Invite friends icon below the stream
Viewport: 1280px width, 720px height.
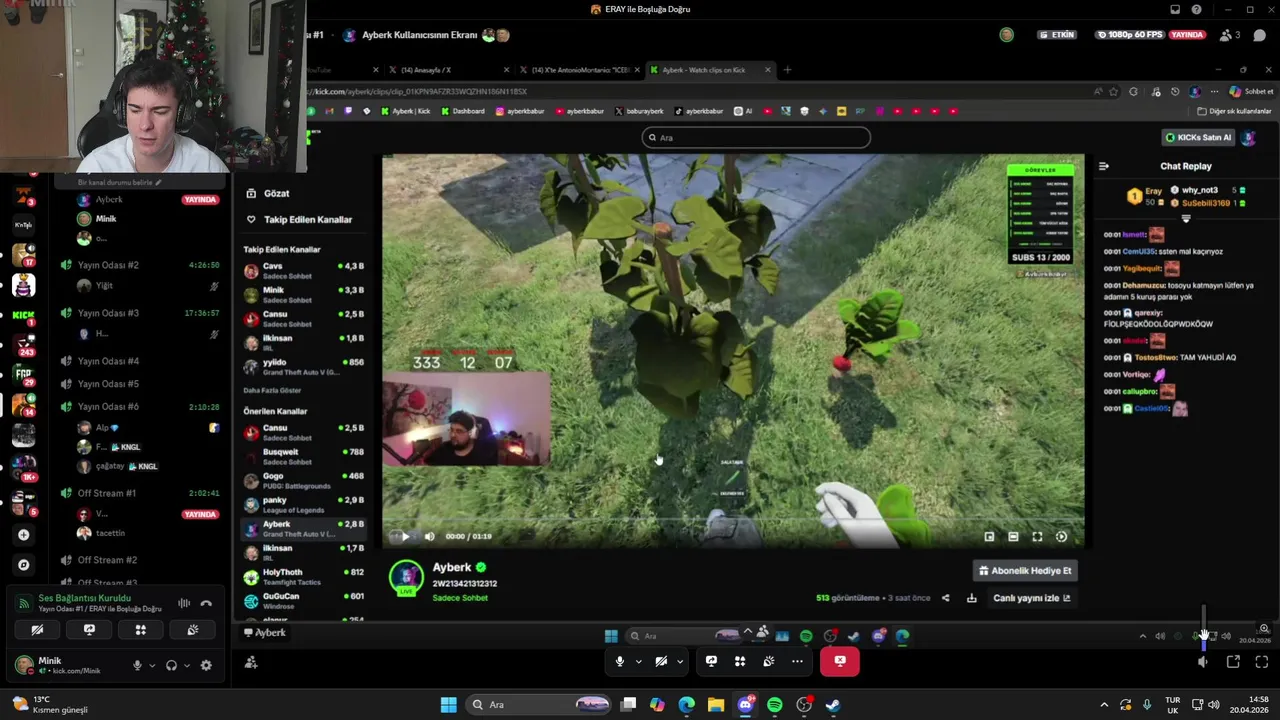[251, 662]
